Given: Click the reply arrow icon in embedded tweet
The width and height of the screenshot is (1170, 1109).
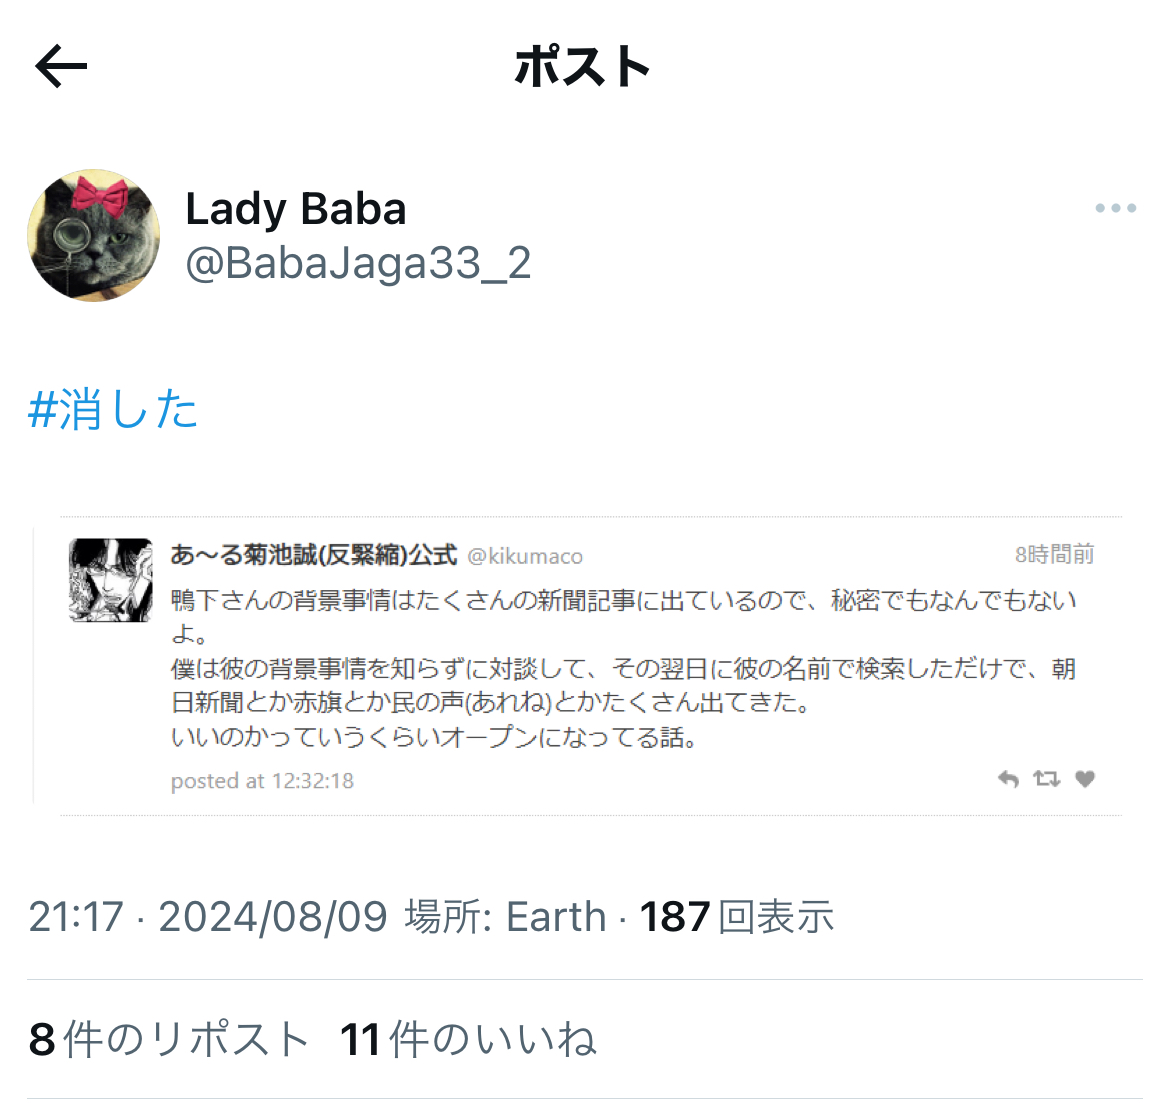Looking at the screenshot, I should (x=1008, y=779).
